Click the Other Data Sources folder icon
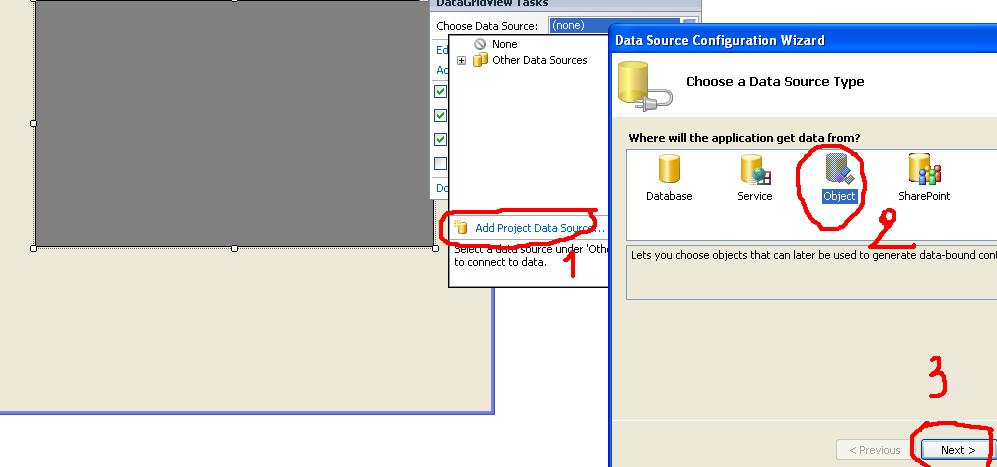Viewport: 997px width, 467px height. pyautogui.click(x=481, y=60)
